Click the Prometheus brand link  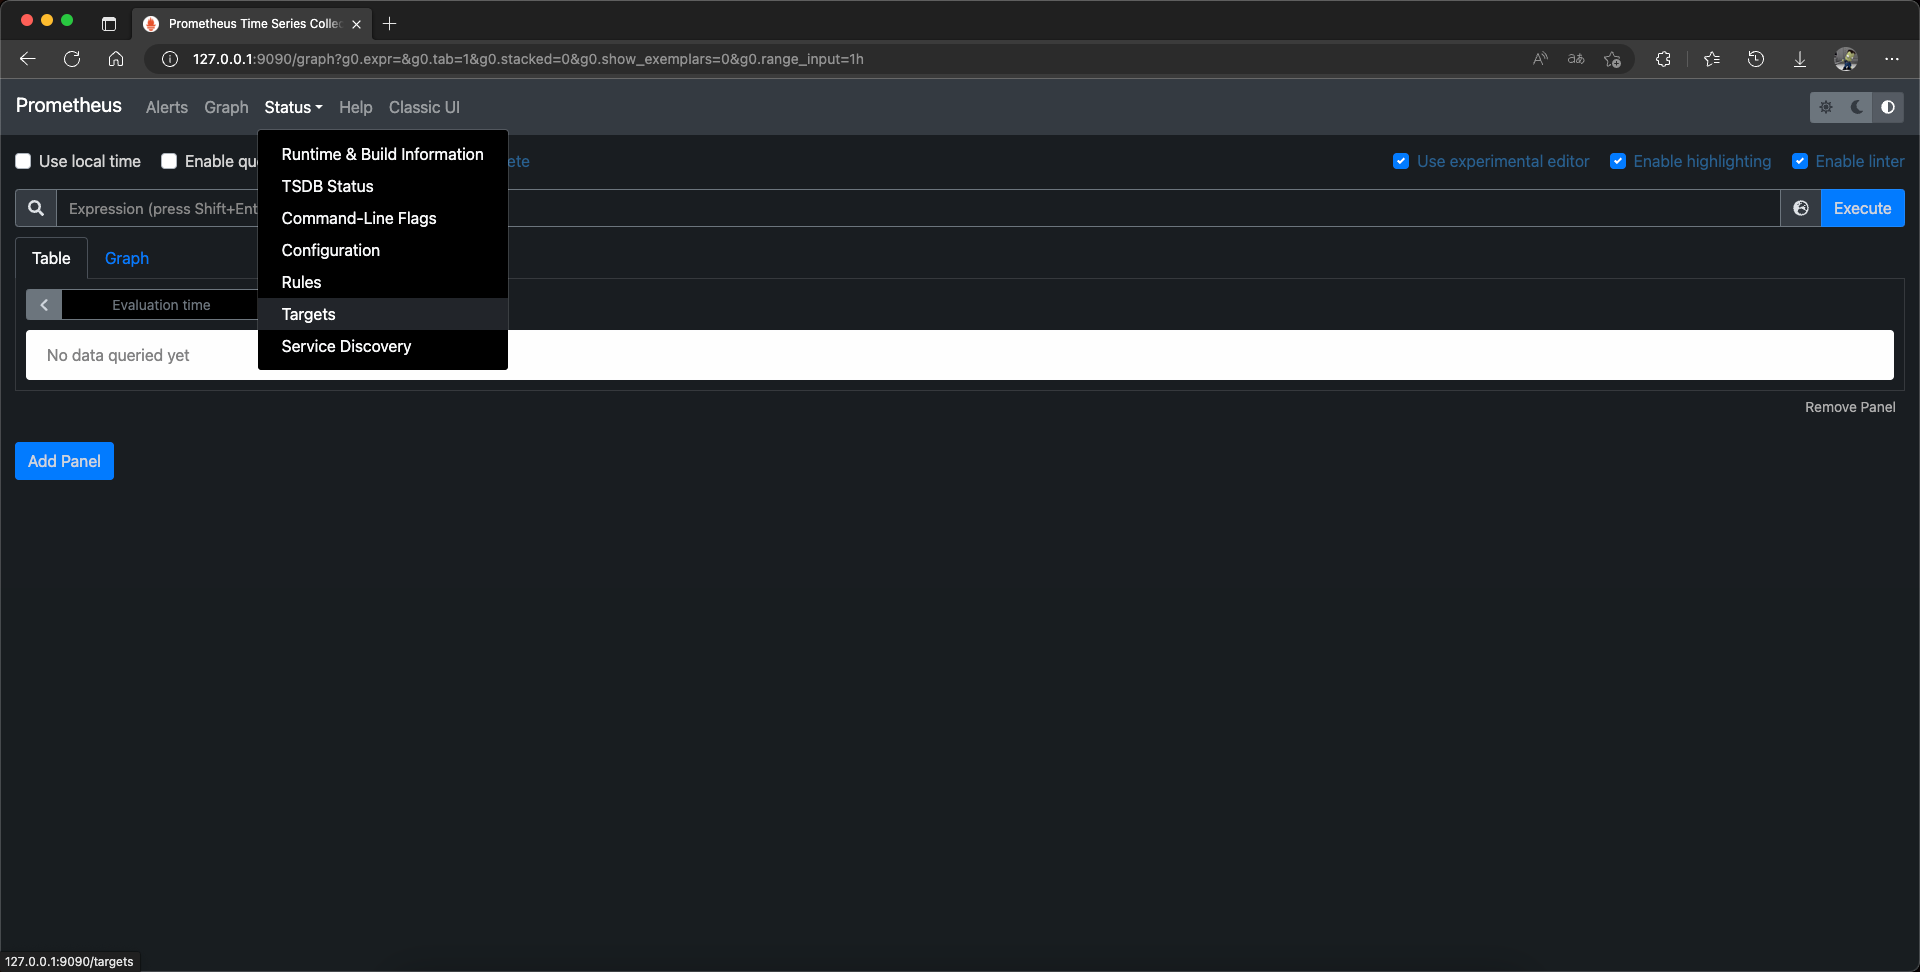(x=69, y=105)
